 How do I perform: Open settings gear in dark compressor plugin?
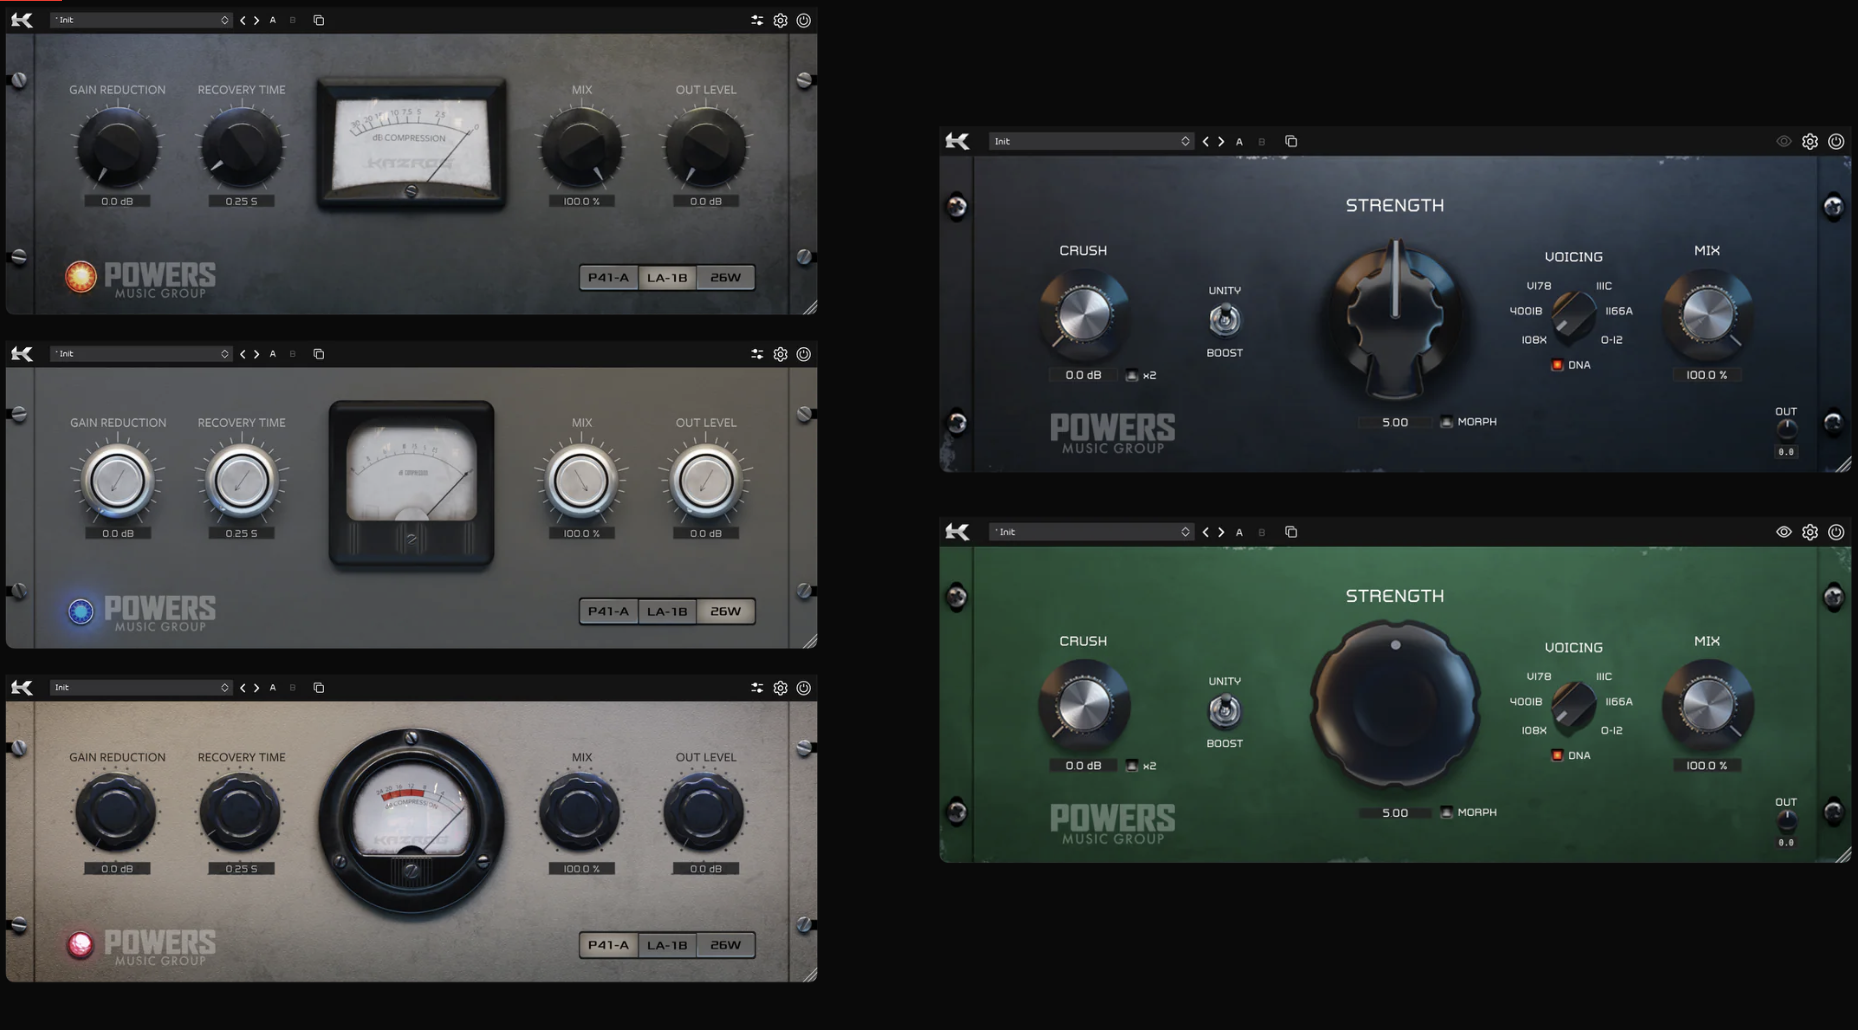(x=781, y=20)
